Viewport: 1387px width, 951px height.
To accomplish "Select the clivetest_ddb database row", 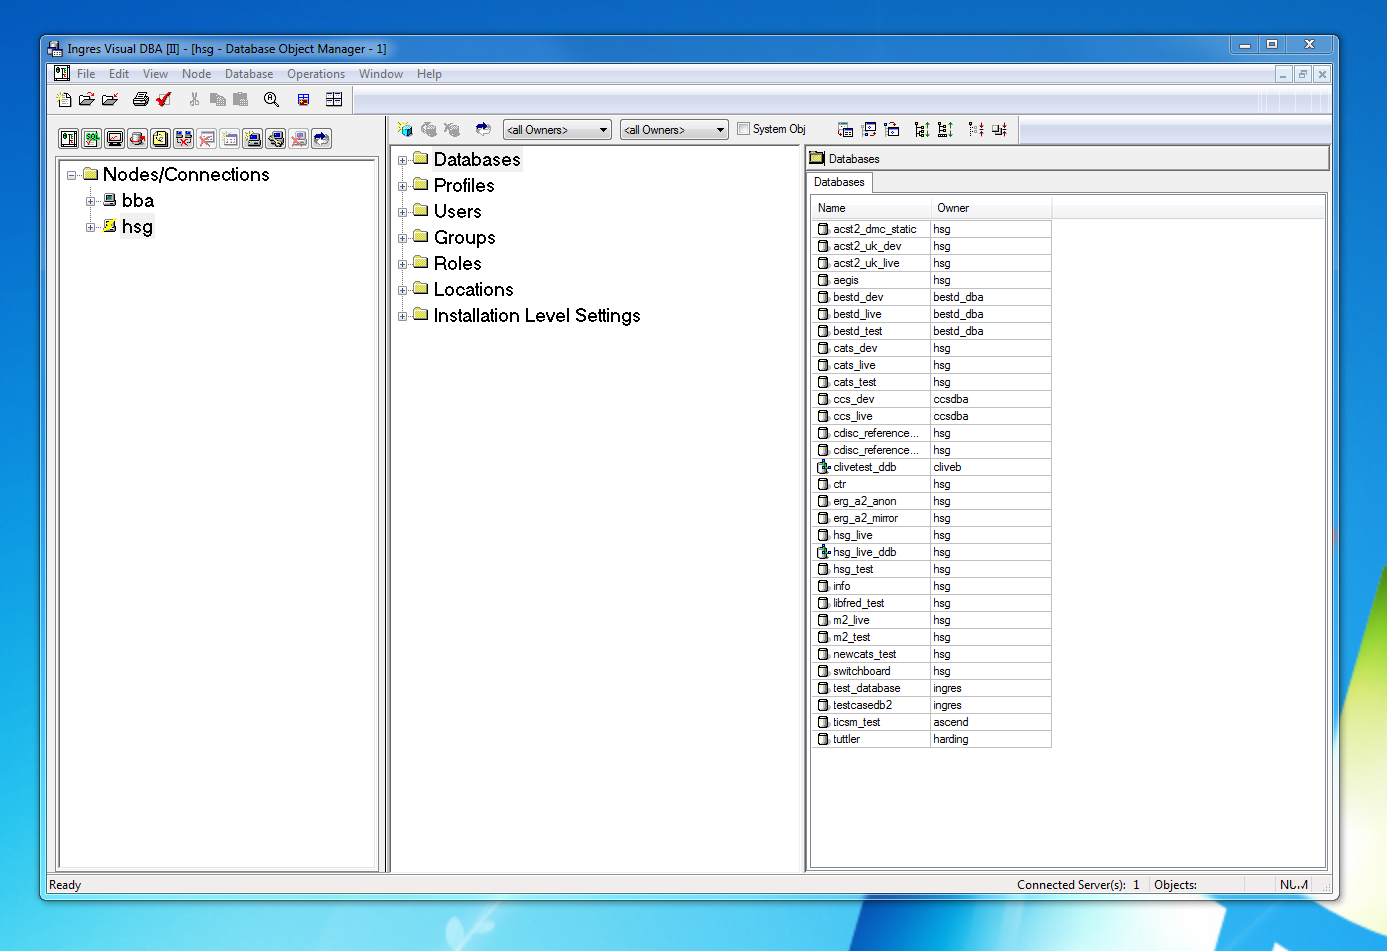I will [932, 467].
